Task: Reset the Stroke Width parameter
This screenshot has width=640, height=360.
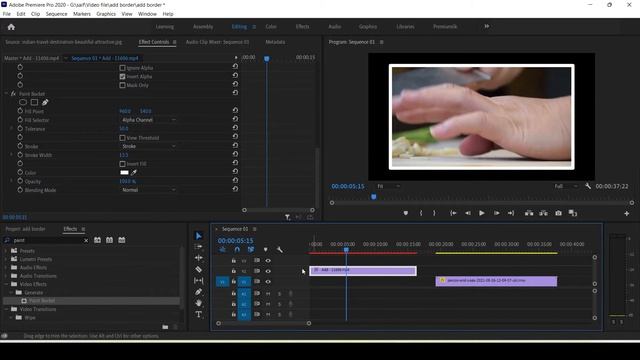Action: (235, 154)
